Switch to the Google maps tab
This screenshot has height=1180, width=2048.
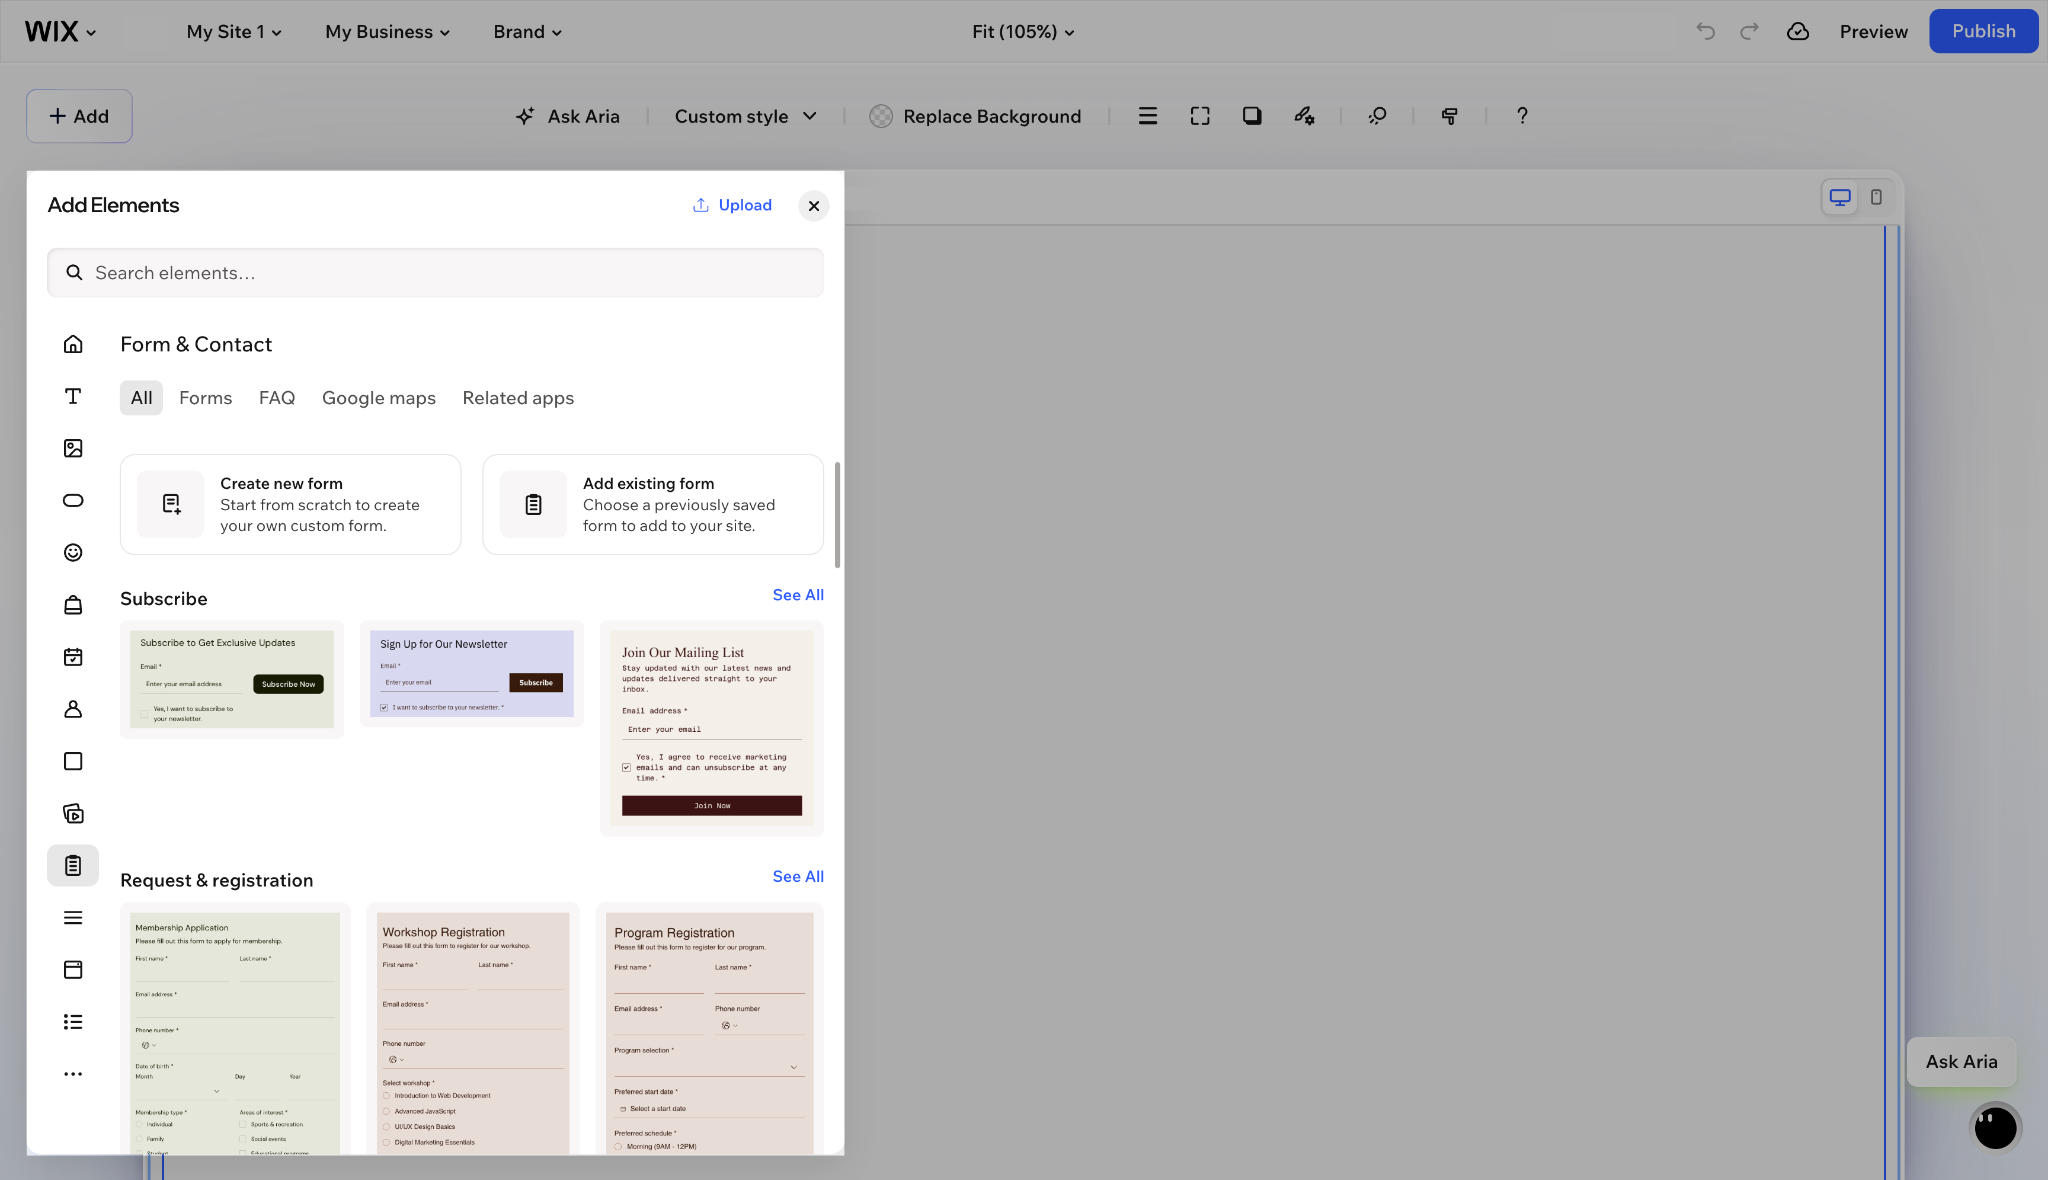(x=379, y=398)
